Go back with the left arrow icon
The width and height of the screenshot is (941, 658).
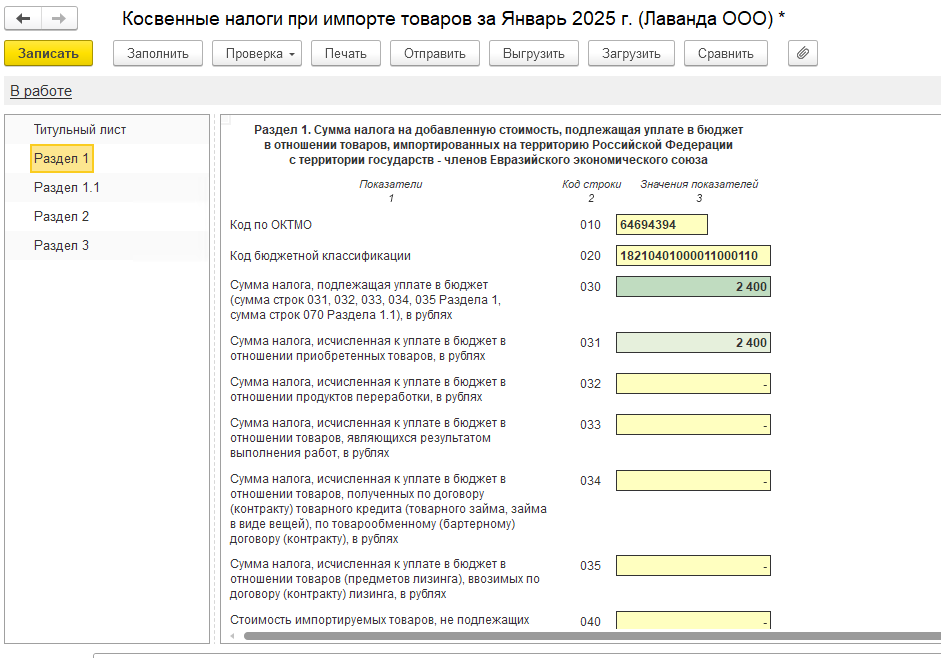[x=23, y=19]
